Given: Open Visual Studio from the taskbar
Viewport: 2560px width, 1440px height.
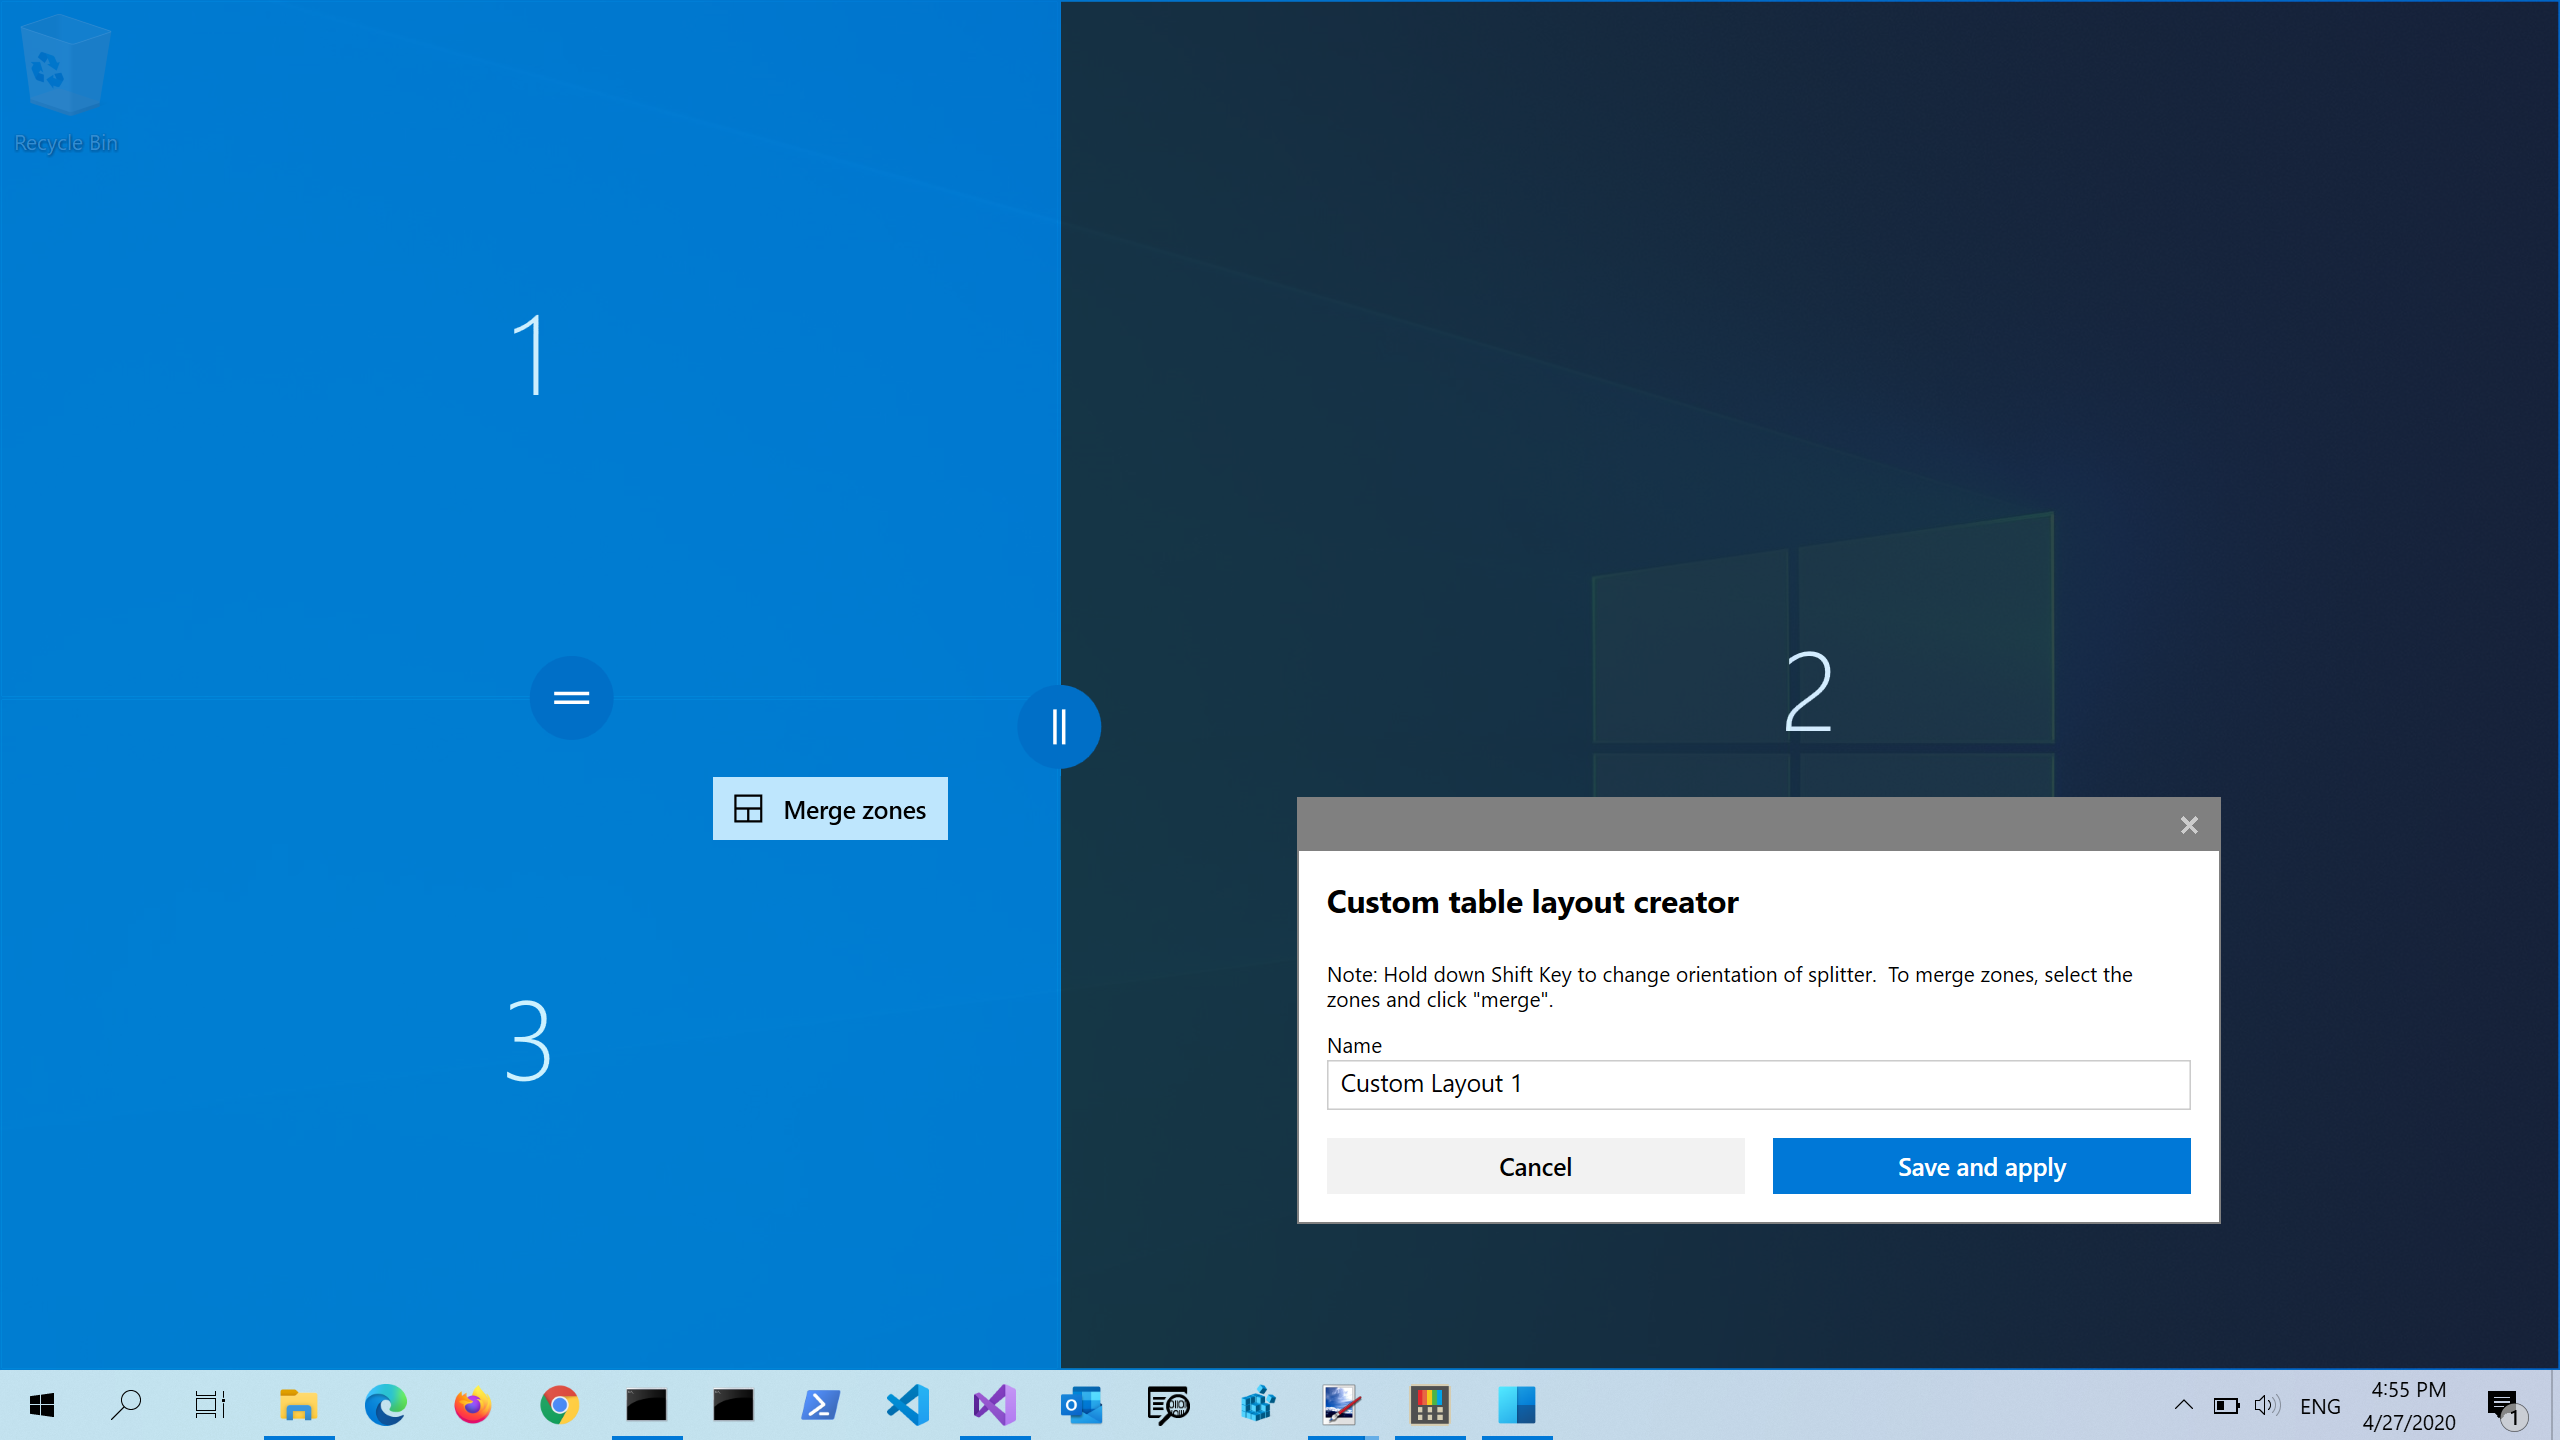Looking at the screenshot, I should 994,1405.
